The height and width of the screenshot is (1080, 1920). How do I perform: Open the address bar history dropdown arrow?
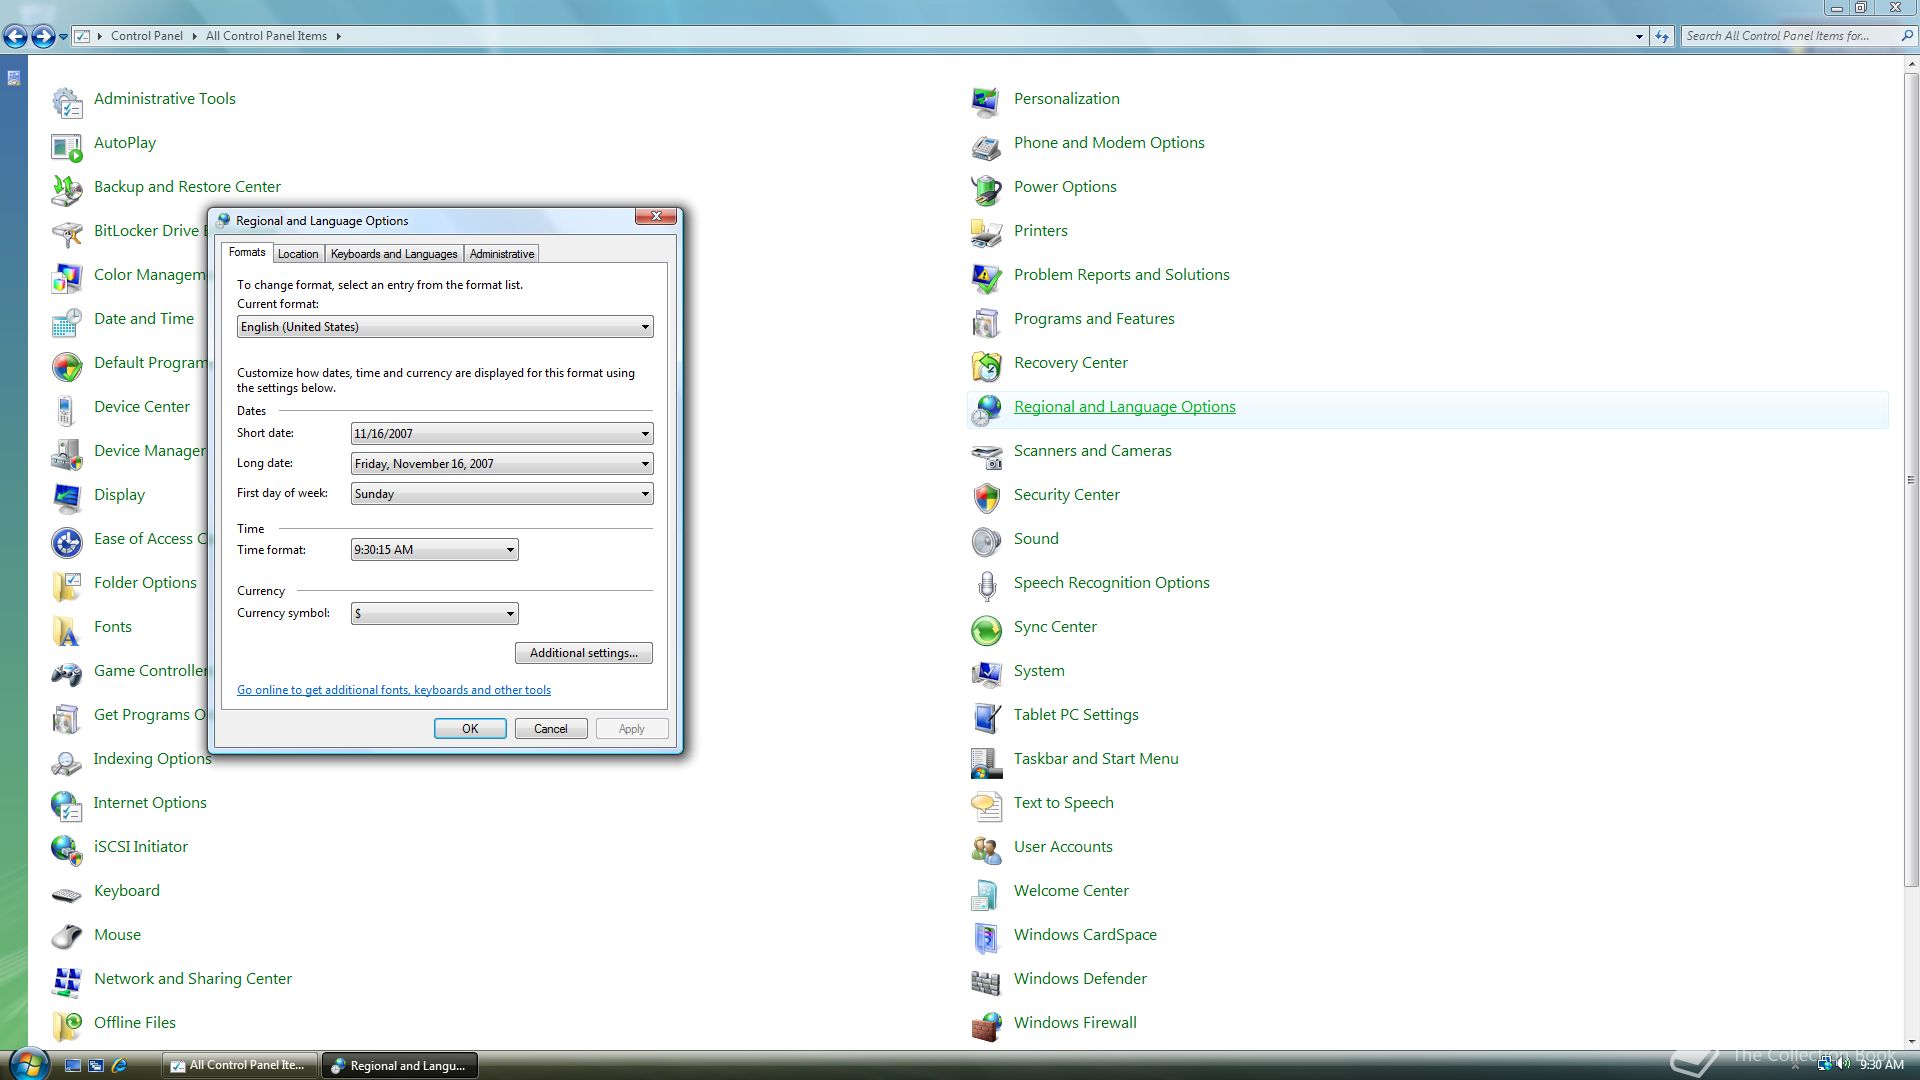tap(1639, 36)
